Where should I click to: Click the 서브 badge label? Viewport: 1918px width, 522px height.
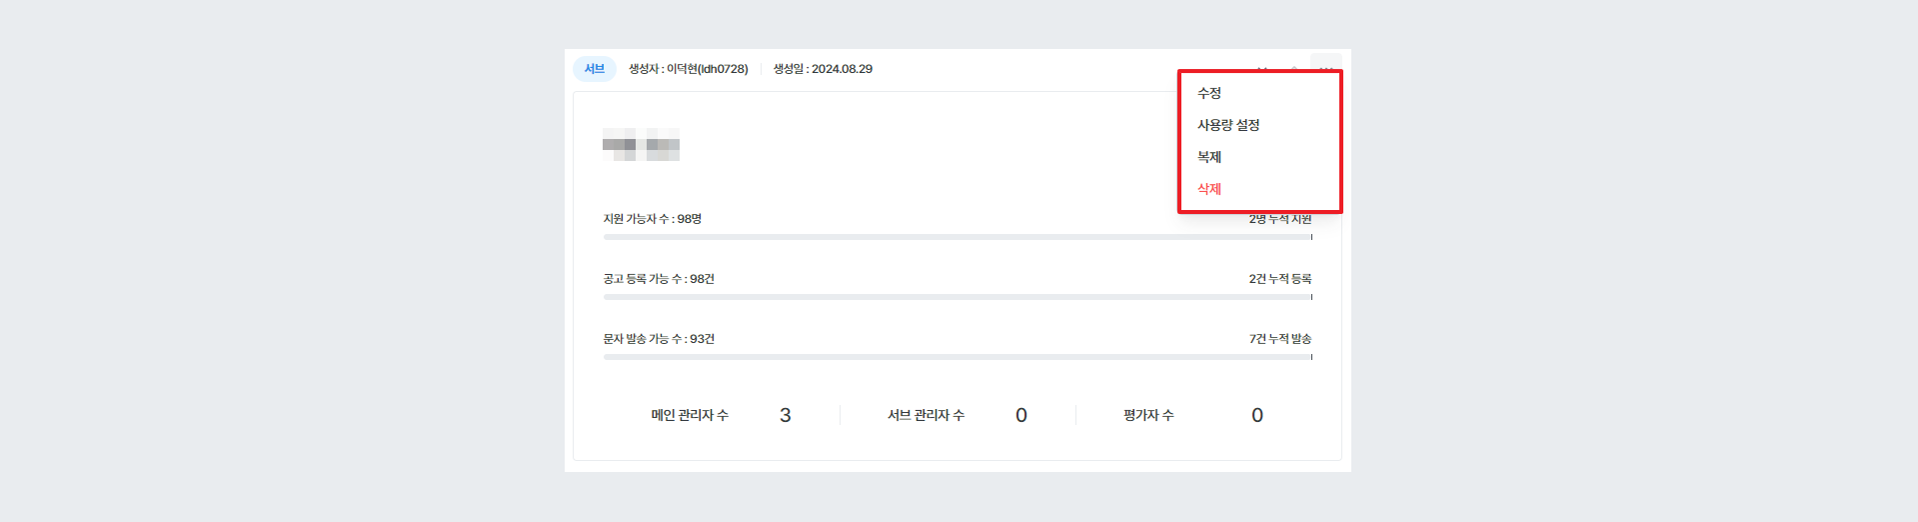[x=594, y=69]
